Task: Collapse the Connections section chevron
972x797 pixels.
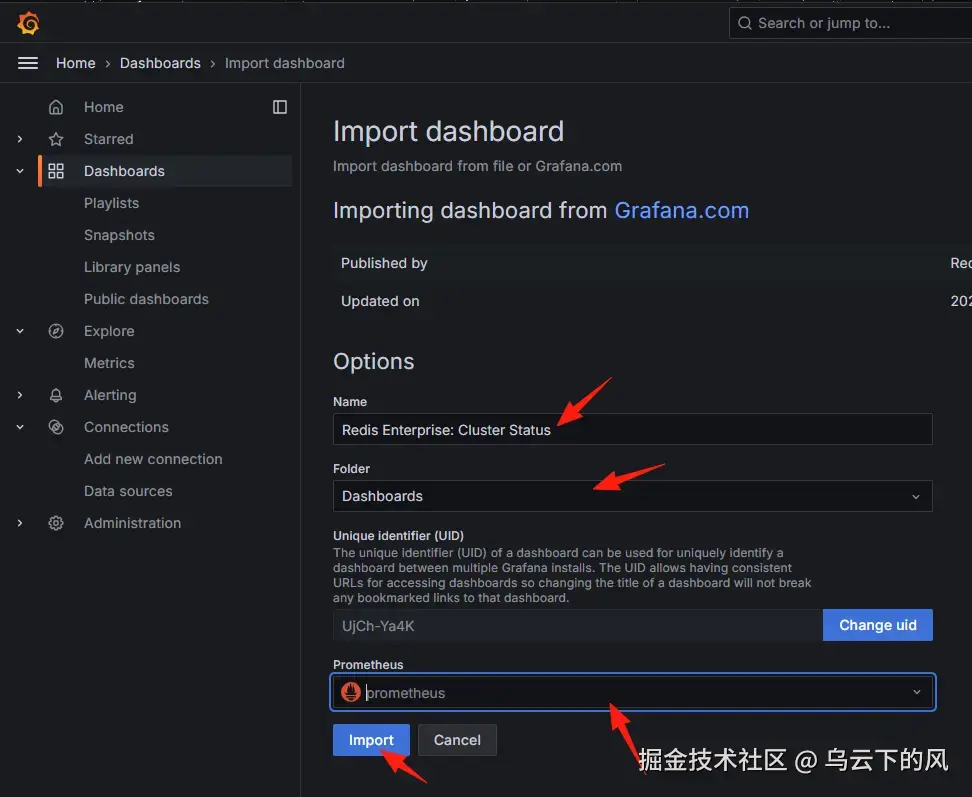Action: point(20,427)
